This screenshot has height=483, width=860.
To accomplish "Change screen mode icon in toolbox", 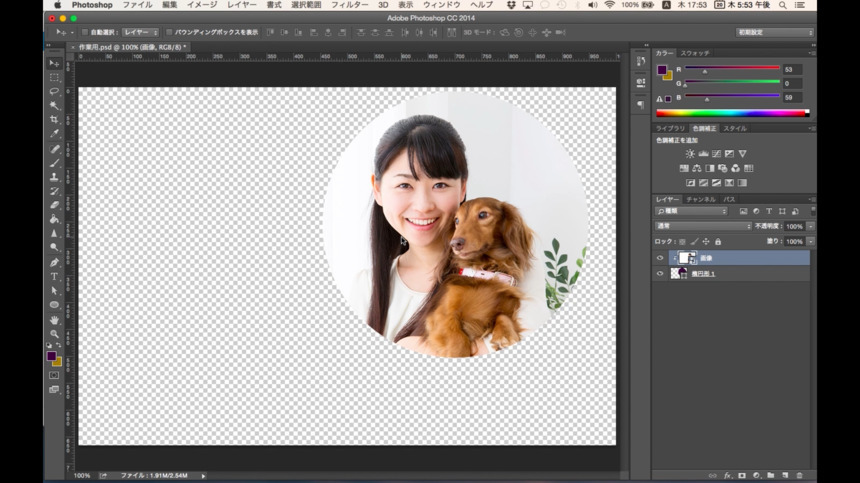I will tap(54, 389).
